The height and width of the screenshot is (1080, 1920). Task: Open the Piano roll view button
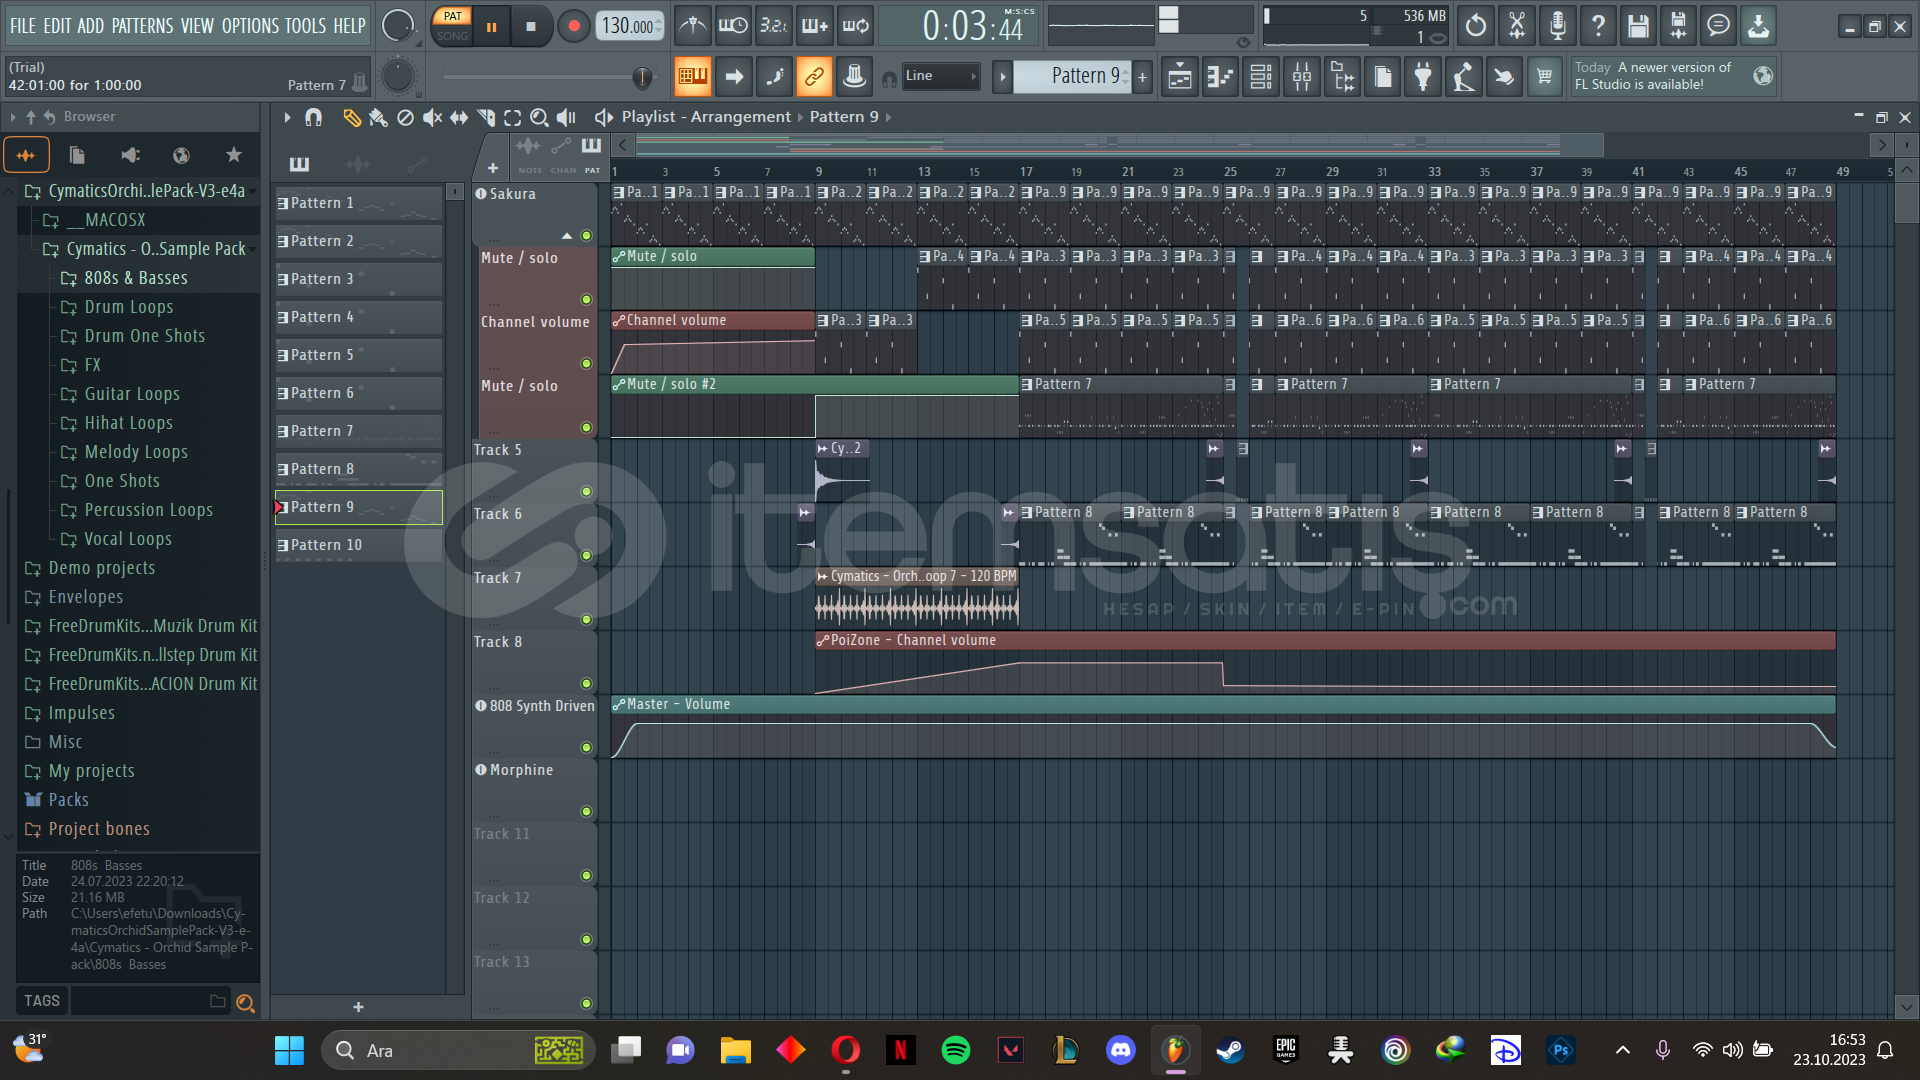pos(1221,77)
